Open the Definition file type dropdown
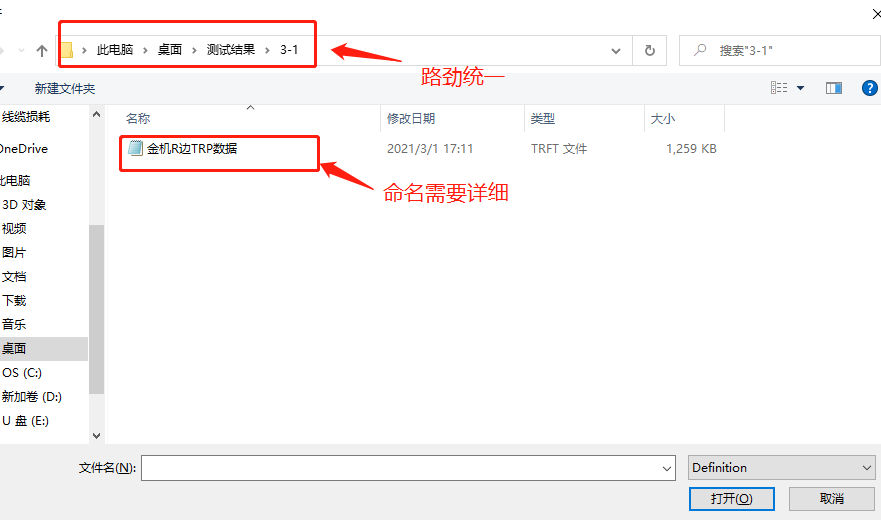The image size is (881, 520). 782,468
